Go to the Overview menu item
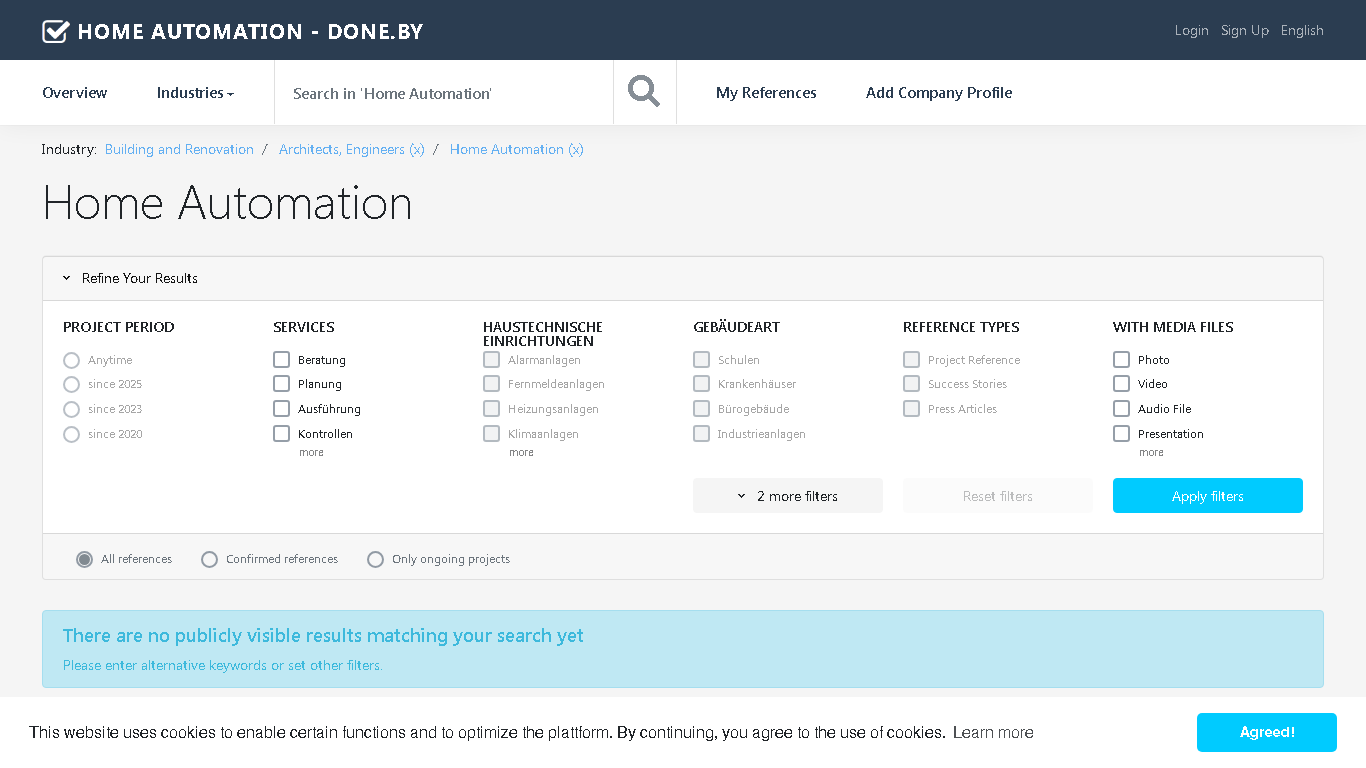The height and width of the screenshot is (768, 1366). [75, 93]
